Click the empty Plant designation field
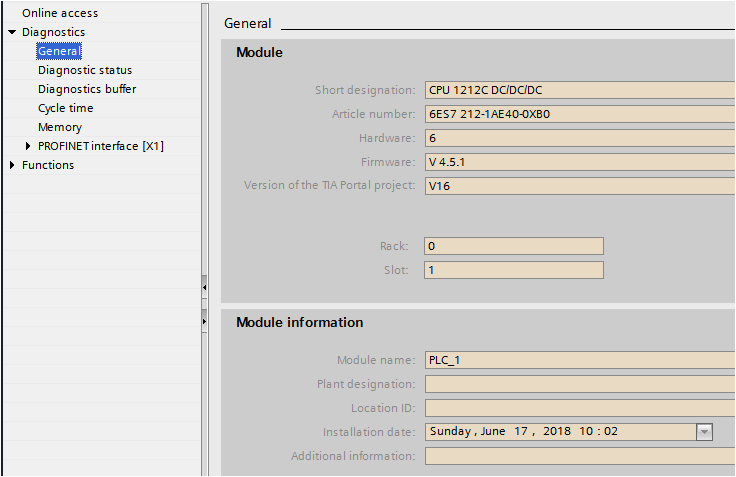Image resolution: width=736 pixels, height=477 pixels. 578,384
